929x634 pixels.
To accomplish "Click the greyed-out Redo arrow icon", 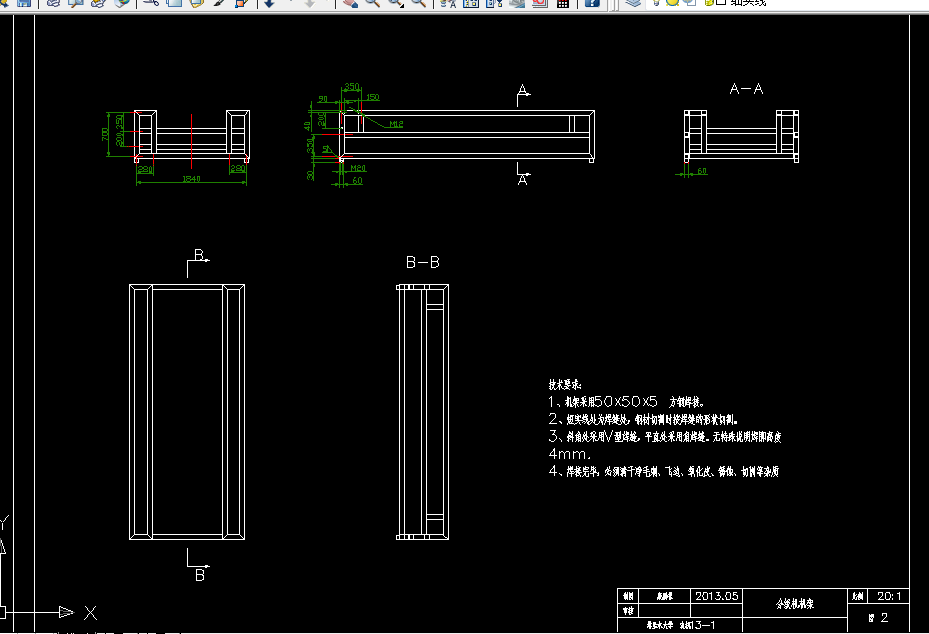I will [309, 3].
